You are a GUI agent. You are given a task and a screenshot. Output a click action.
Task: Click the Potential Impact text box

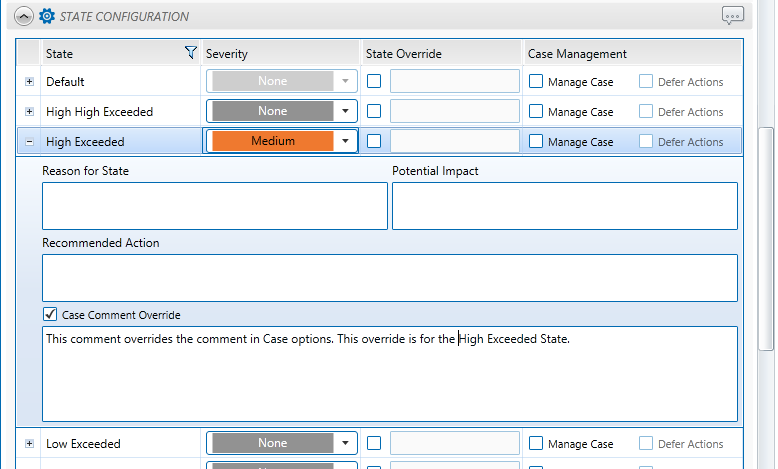565,206
